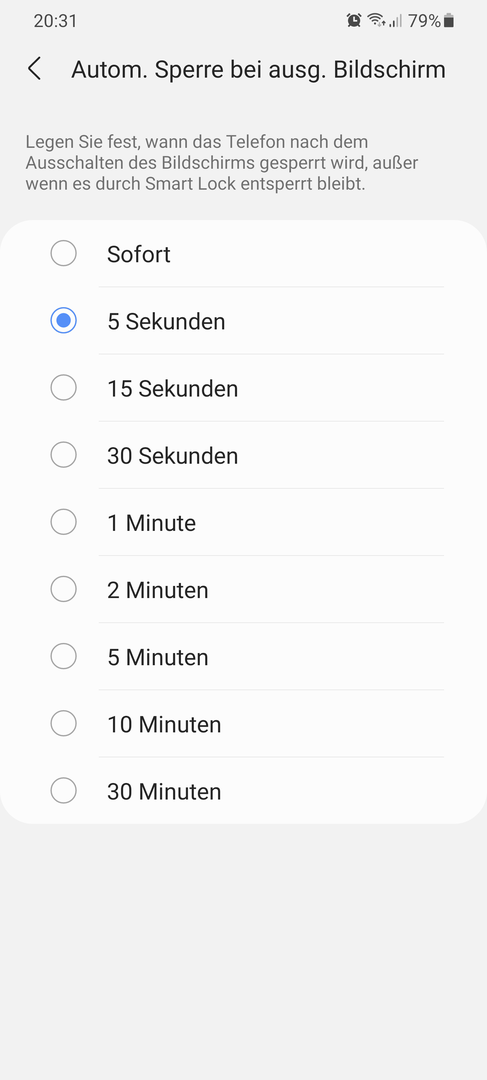
Task: Tap the back arrow icon
Action: 34,69
